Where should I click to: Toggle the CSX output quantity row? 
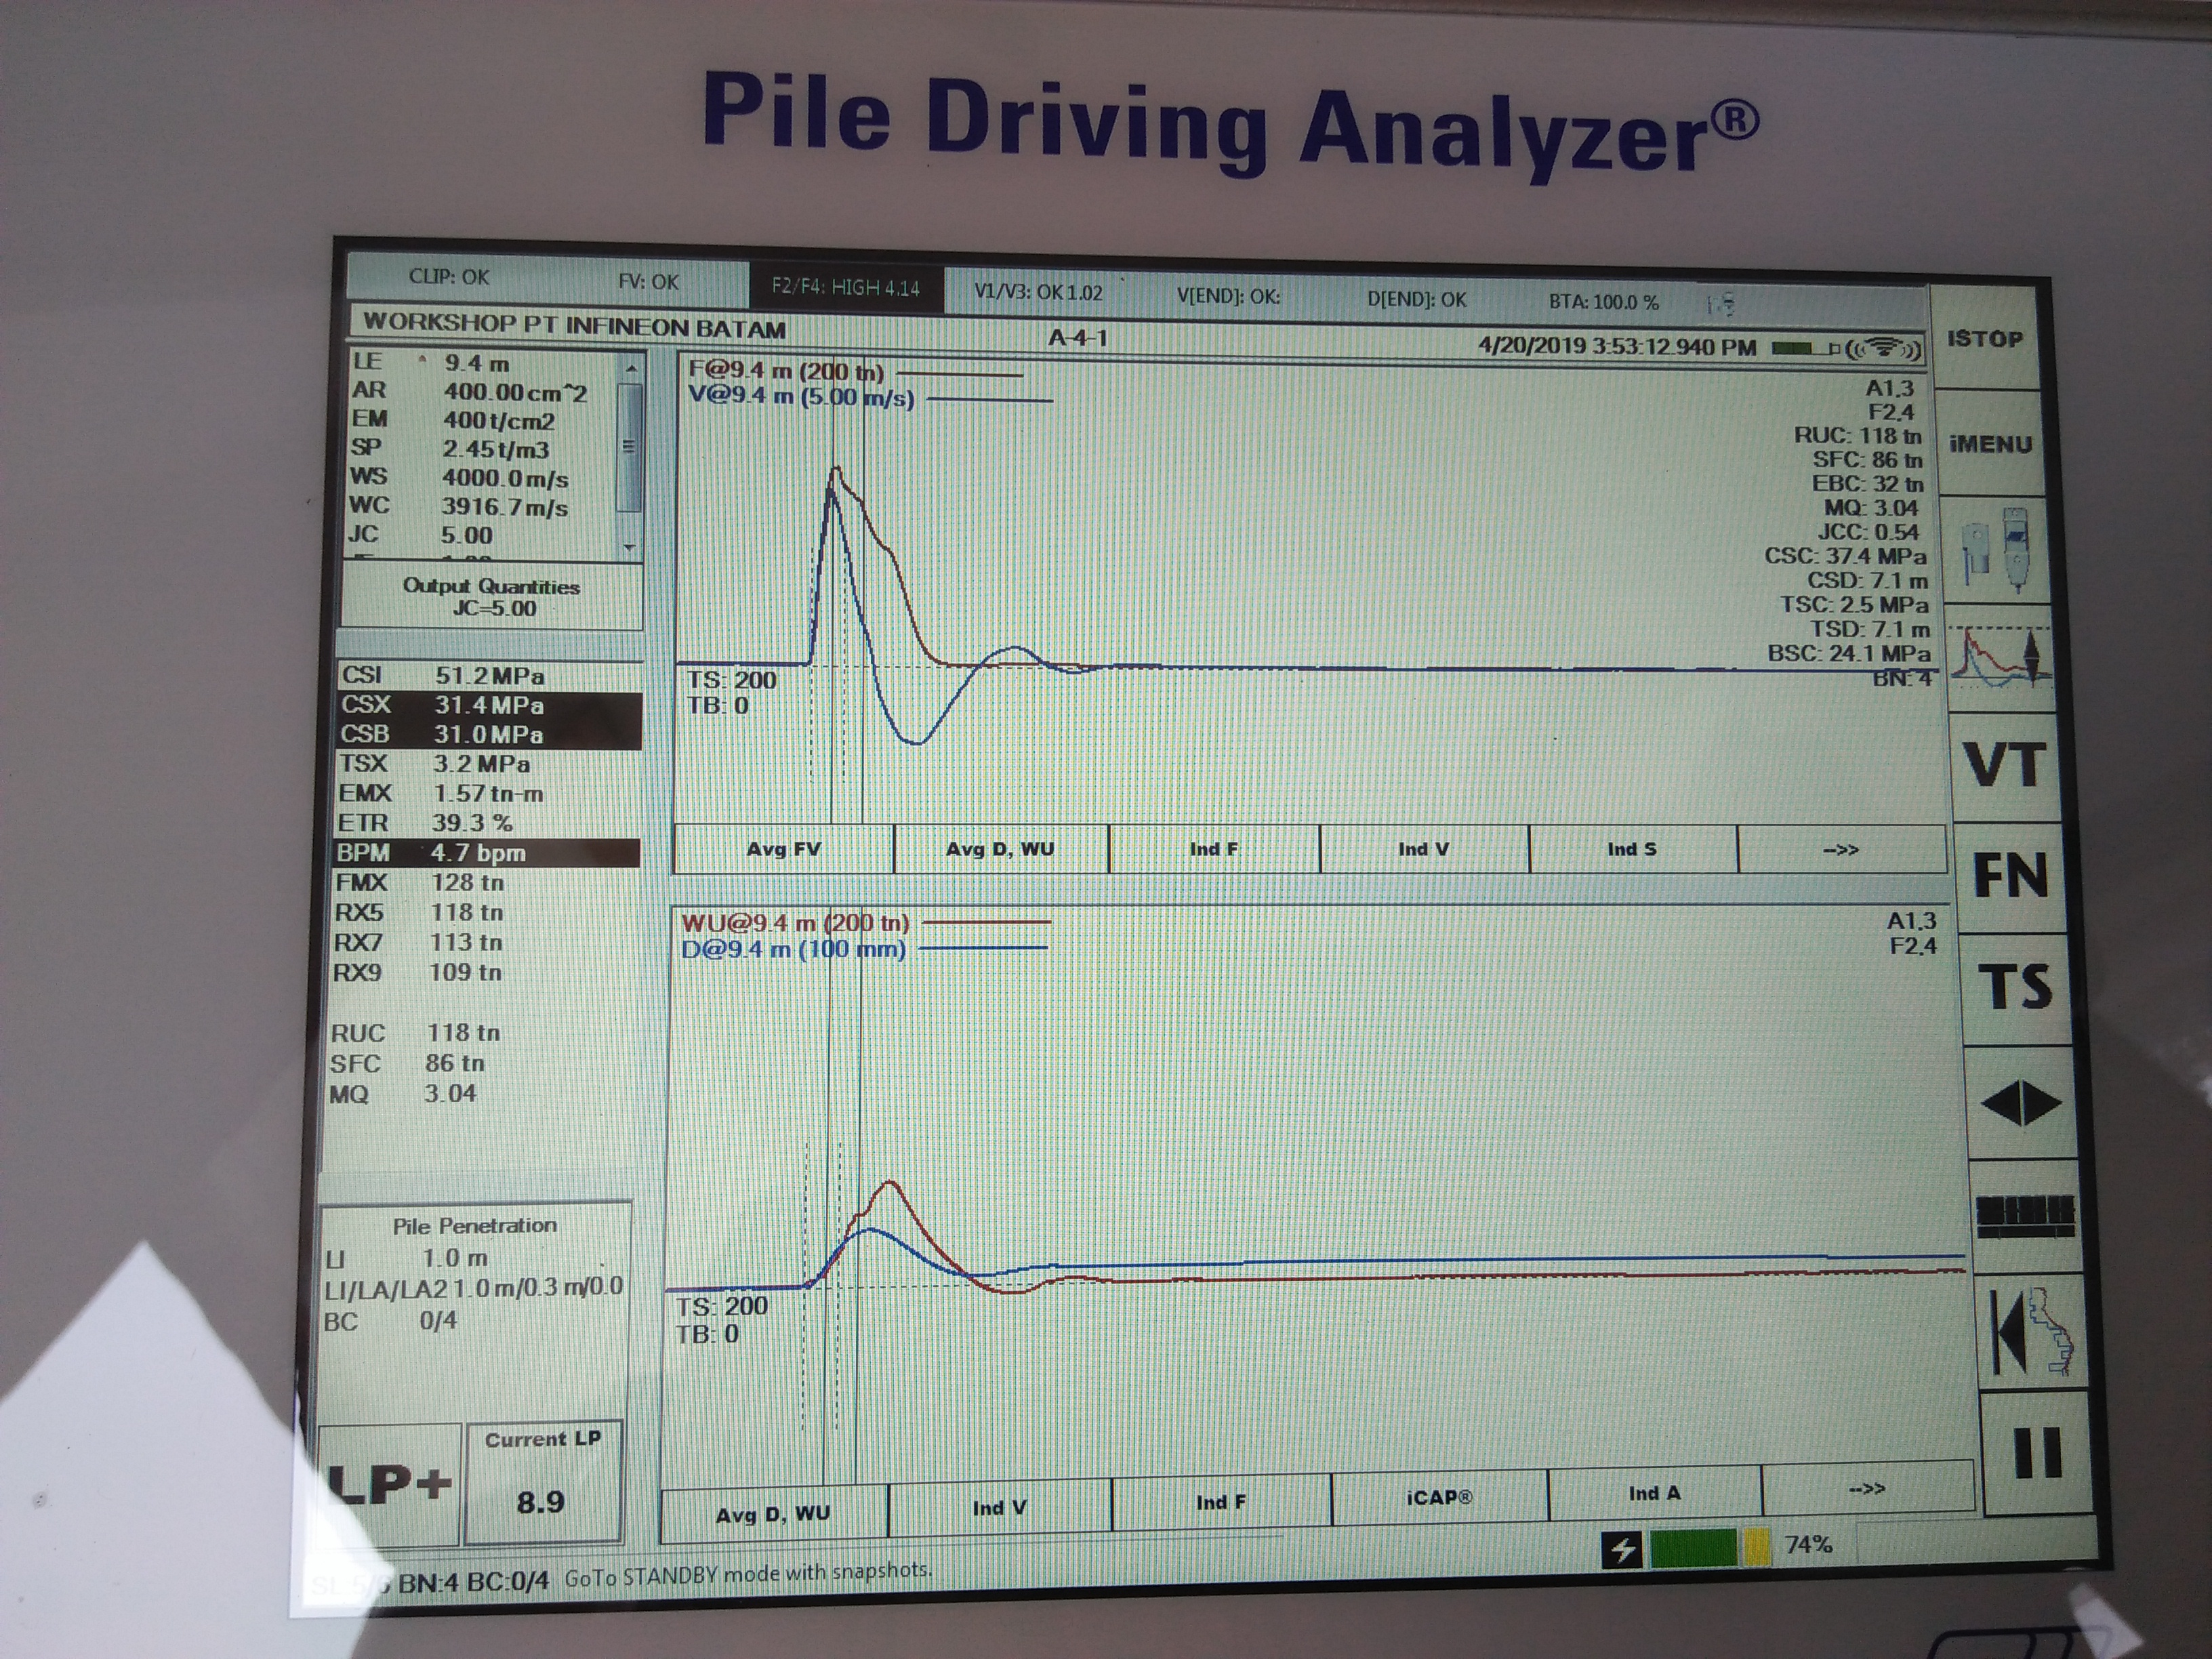click(x=489, y=705)
